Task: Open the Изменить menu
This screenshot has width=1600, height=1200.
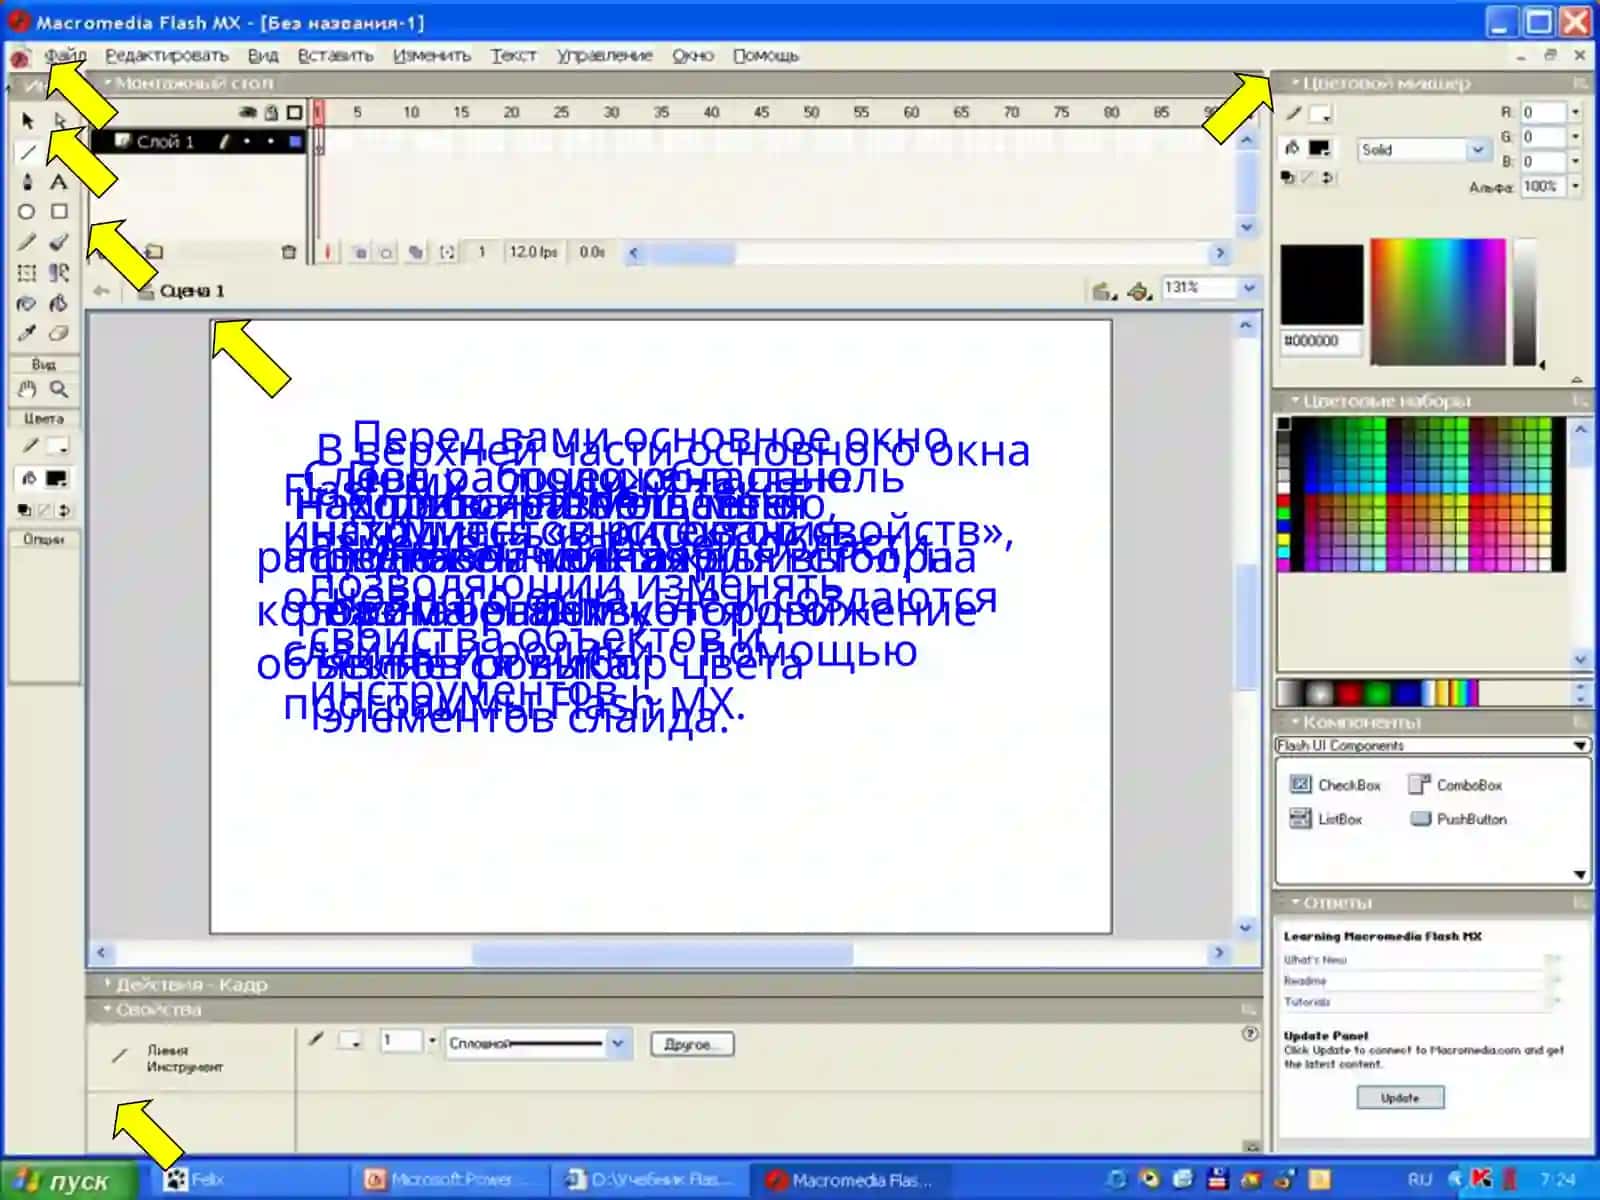Action: (432, 55)
